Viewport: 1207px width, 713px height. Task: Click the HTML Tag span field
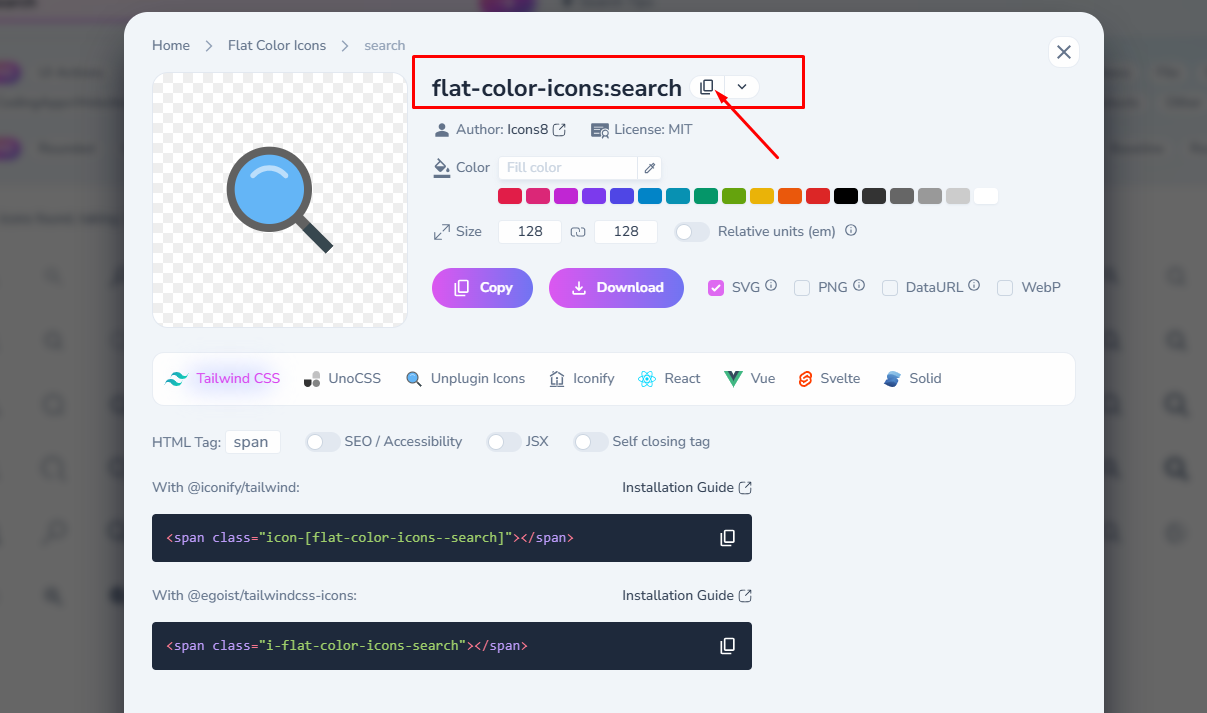point(253,442)
